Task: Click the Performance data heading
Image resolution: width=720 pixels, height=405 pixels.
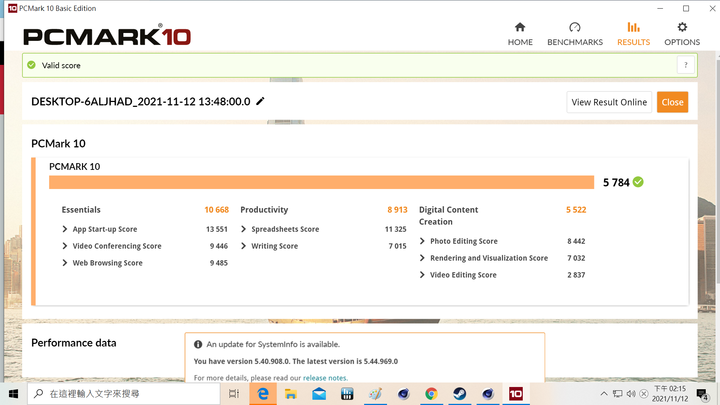Action: point(73,343)
